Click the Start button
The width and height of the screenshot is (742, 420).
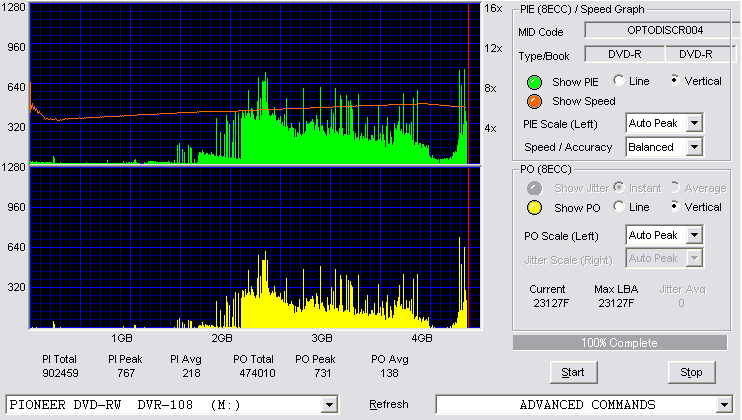pos(573,373)
